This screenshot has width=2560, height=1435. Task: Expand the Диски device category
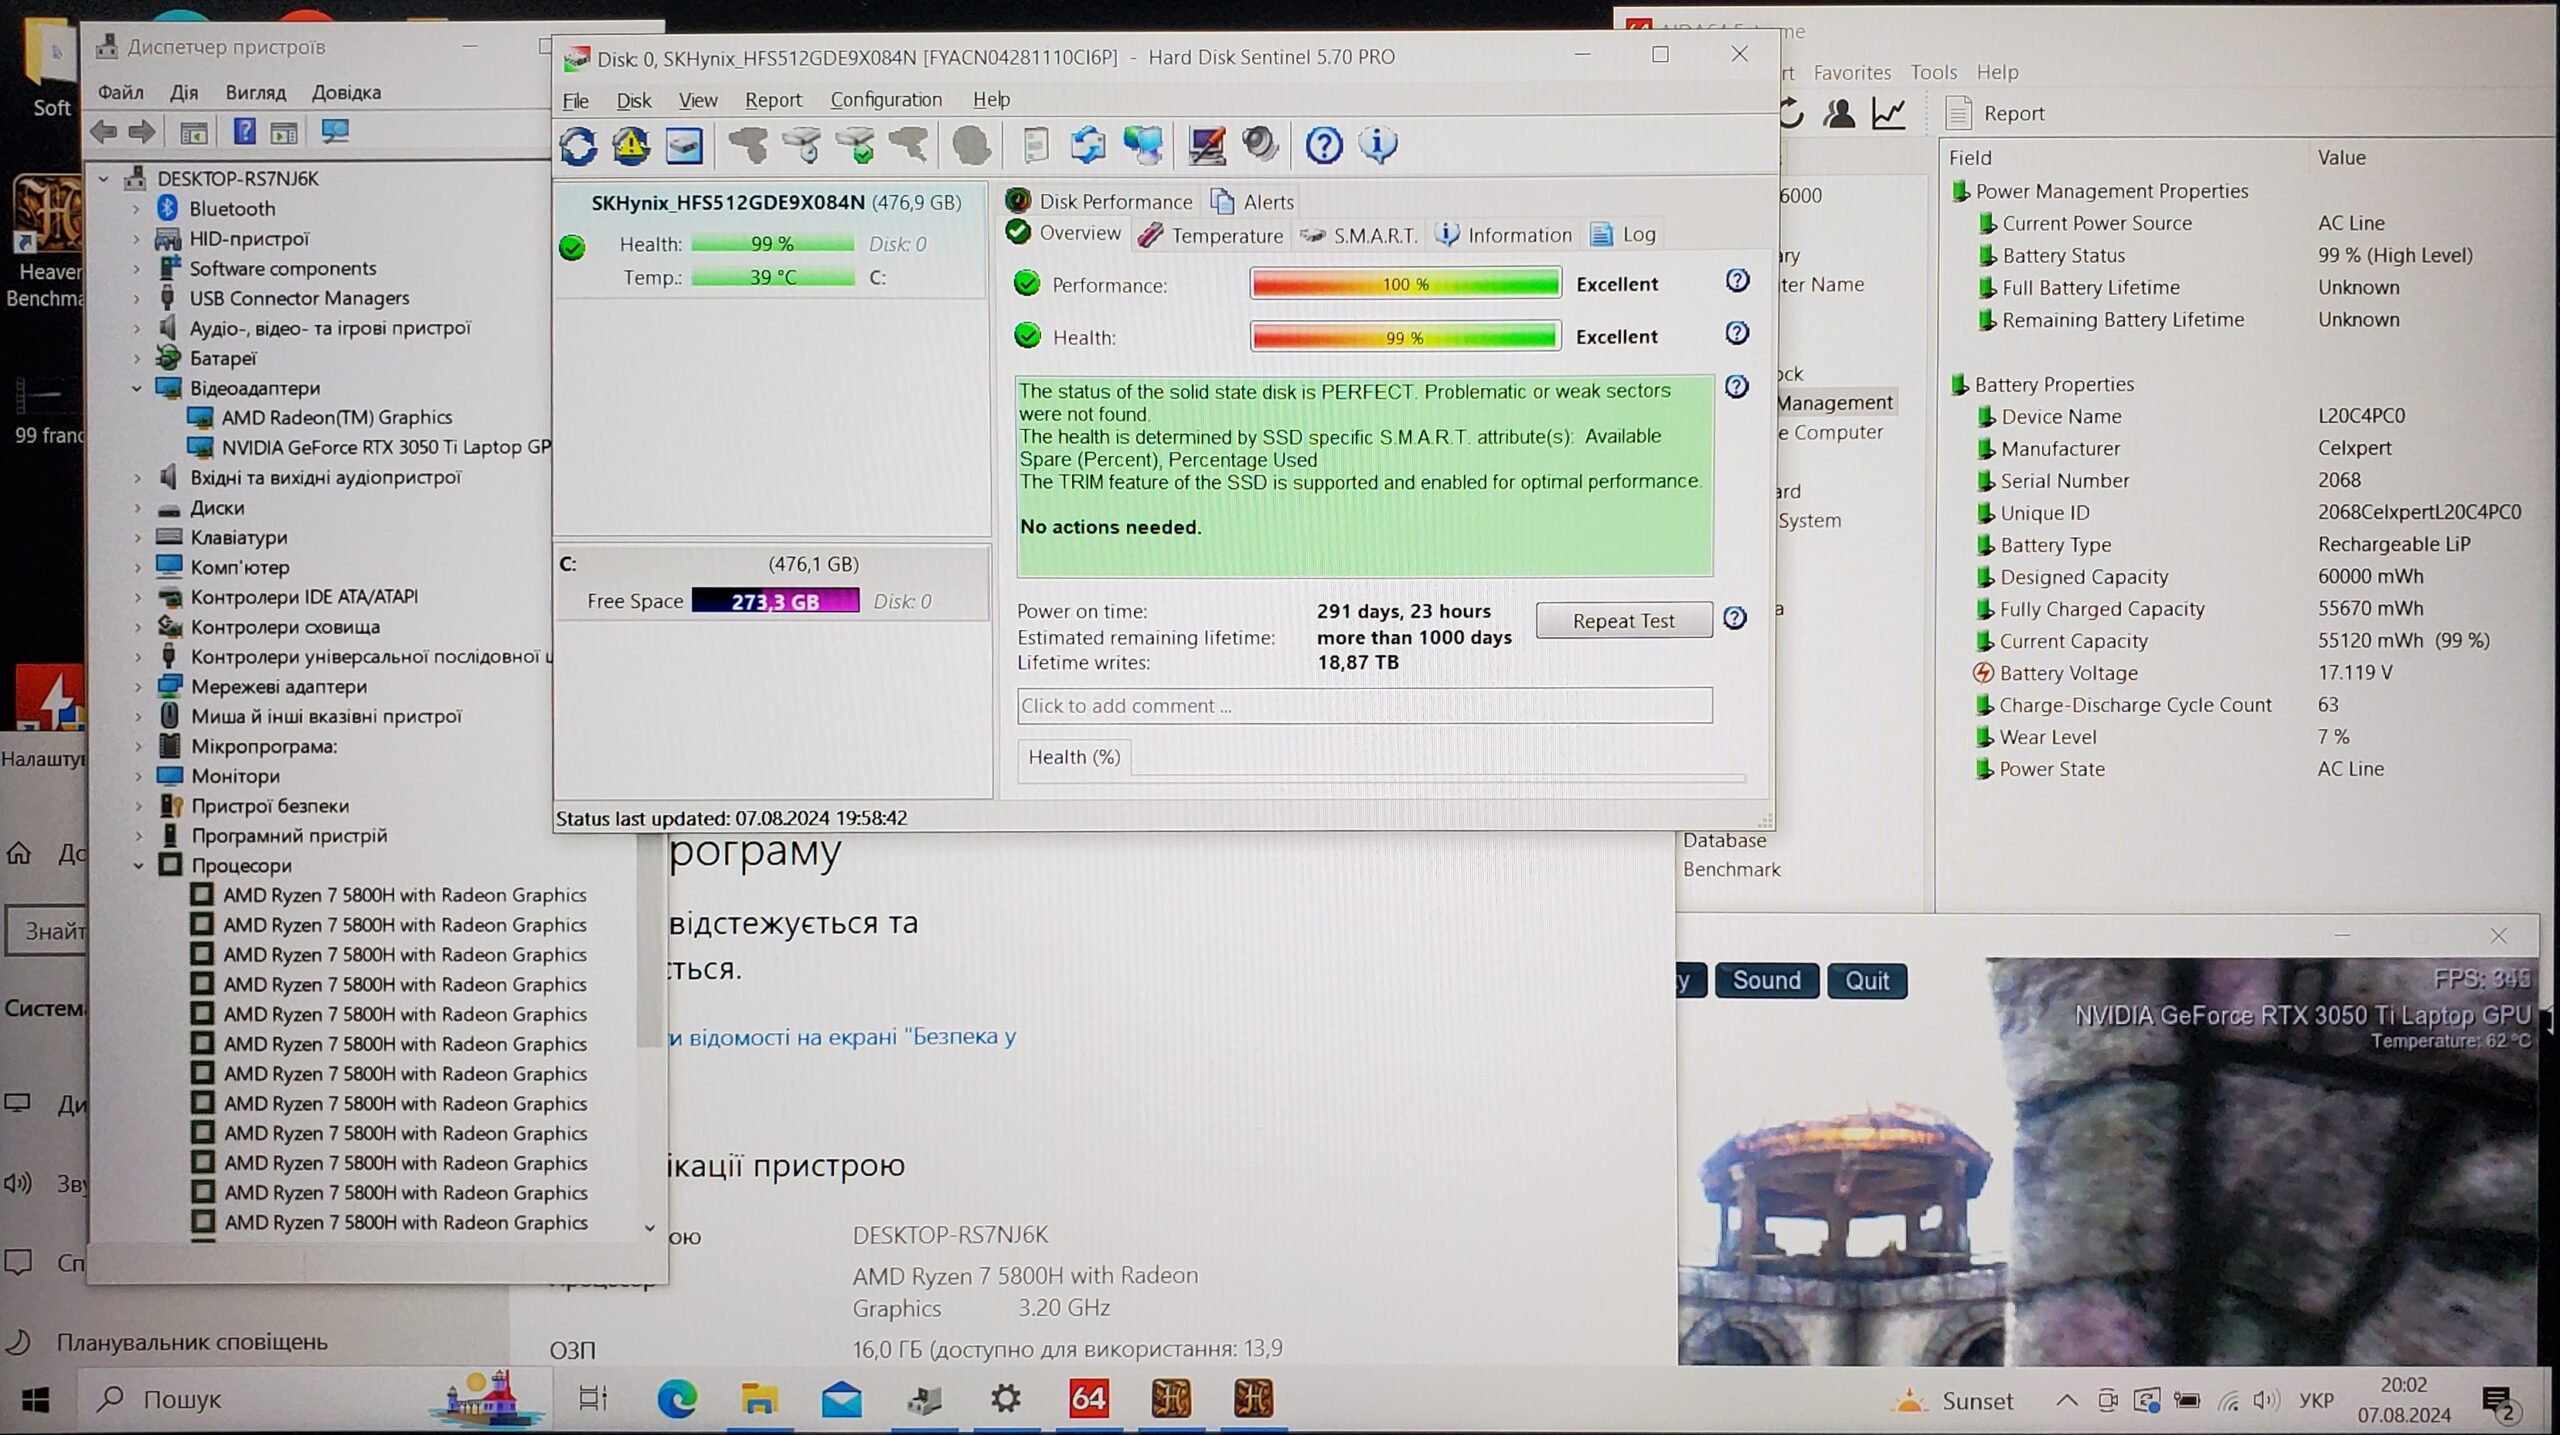click(137, 508)
